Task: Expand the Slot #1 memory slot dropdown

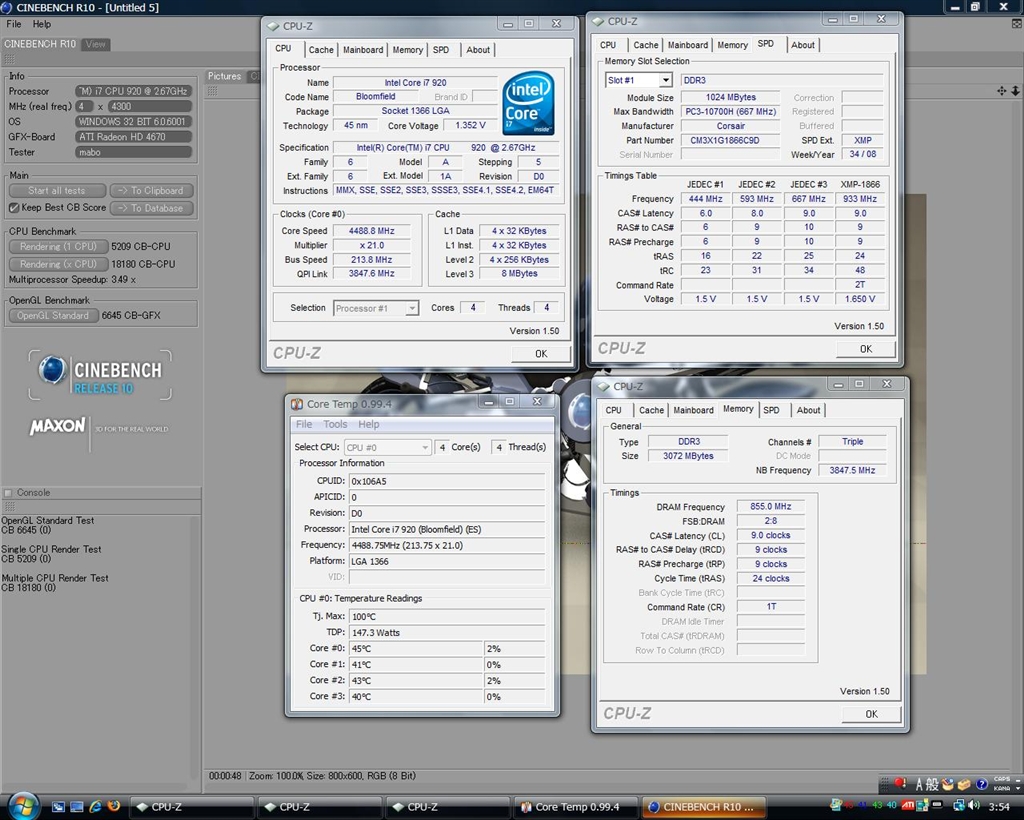Action: coord(665,80)
